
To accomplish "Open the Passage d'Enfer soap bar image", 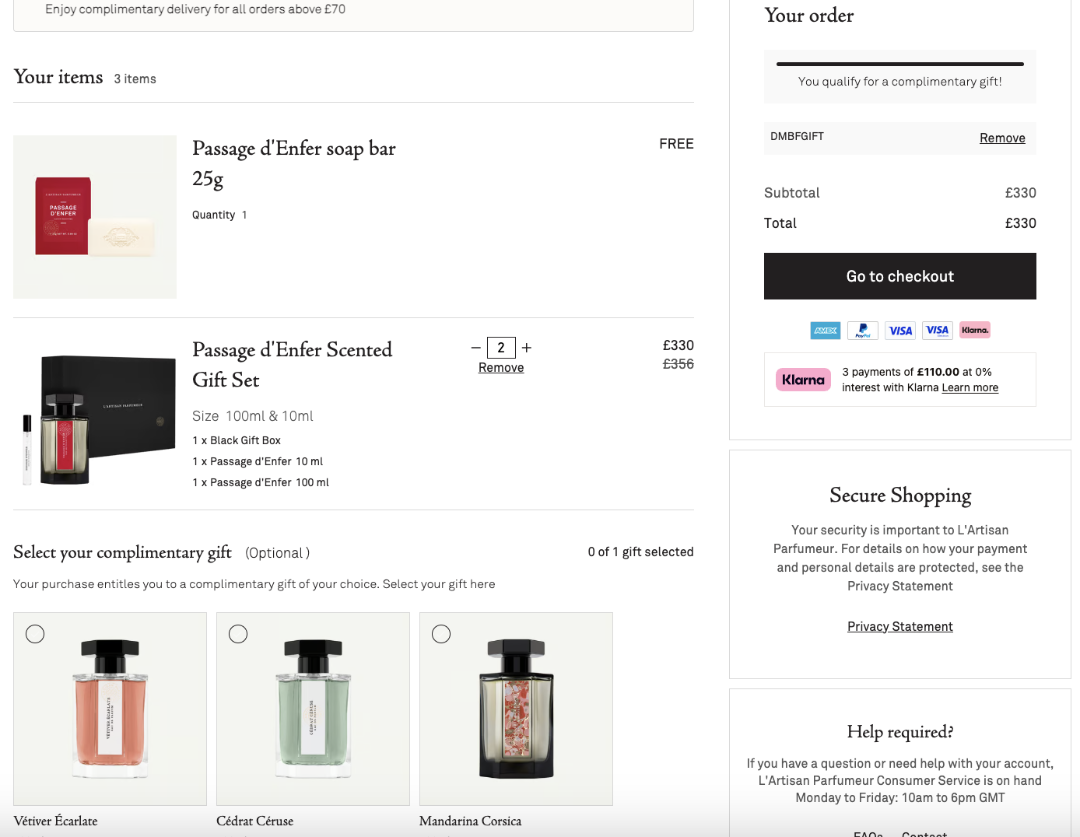I will [95, 217].
